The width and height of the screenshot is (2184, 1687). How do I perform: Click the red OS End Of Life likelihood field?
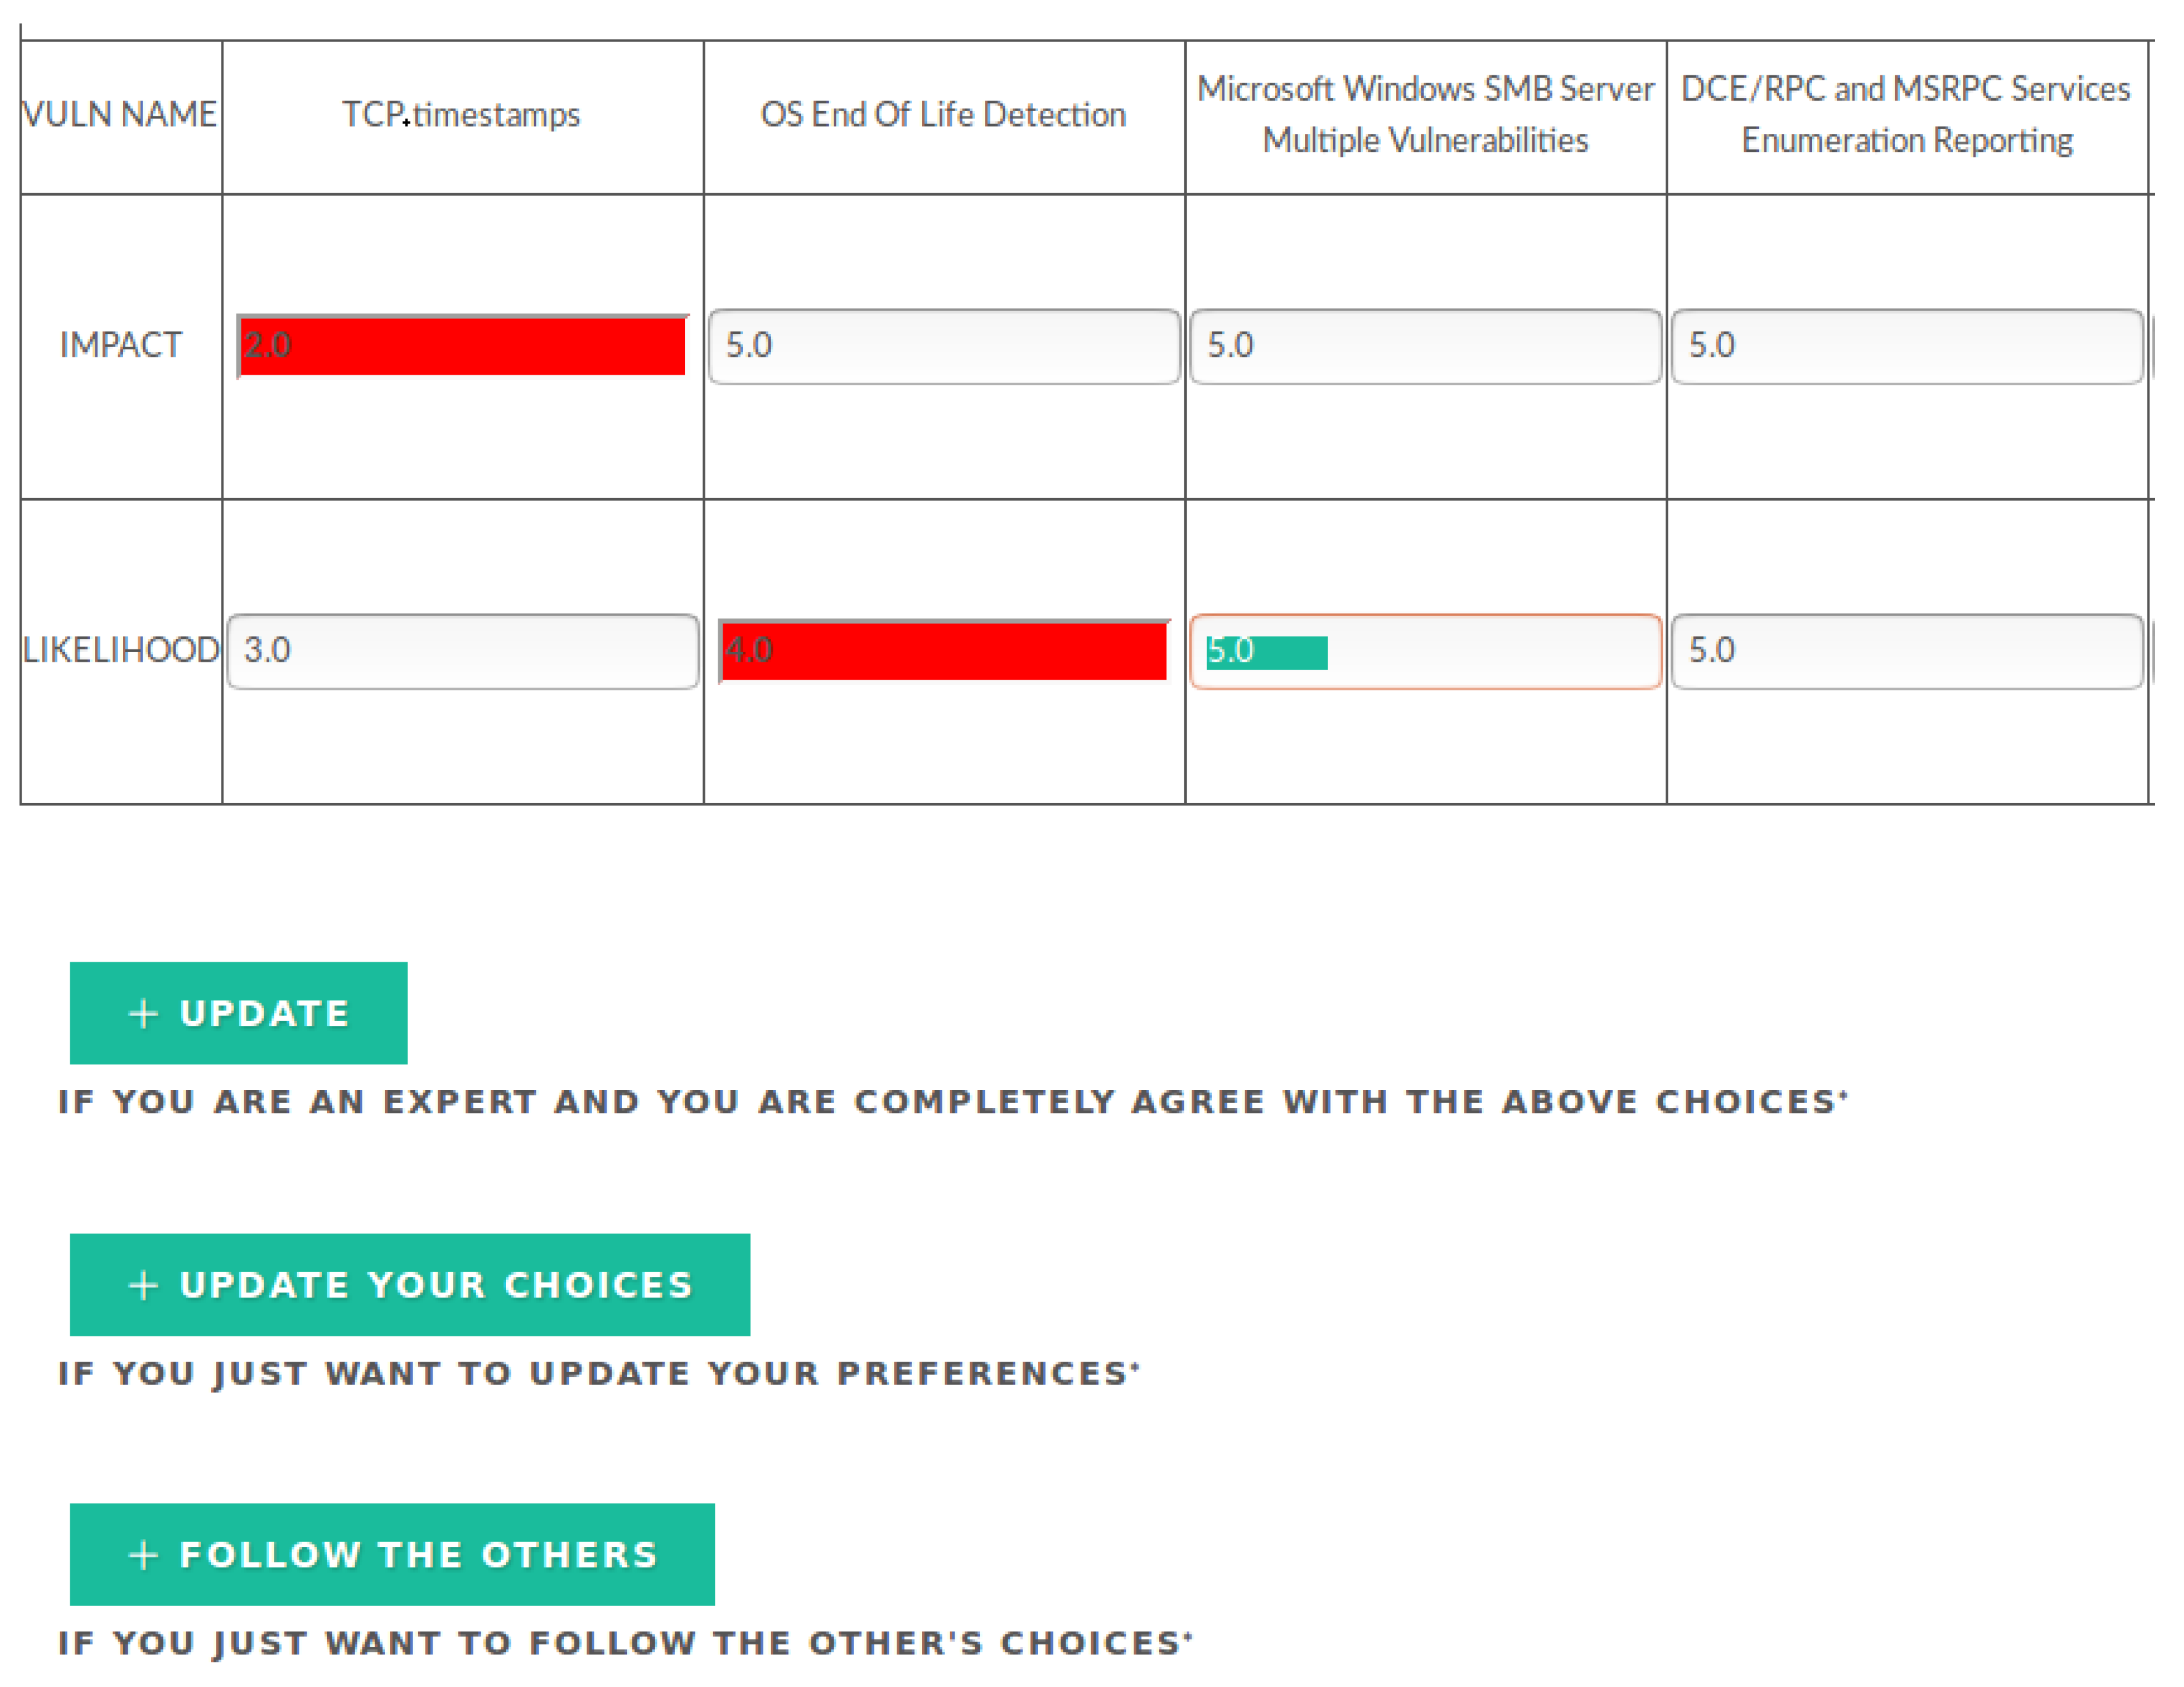[x=944, y=651]
